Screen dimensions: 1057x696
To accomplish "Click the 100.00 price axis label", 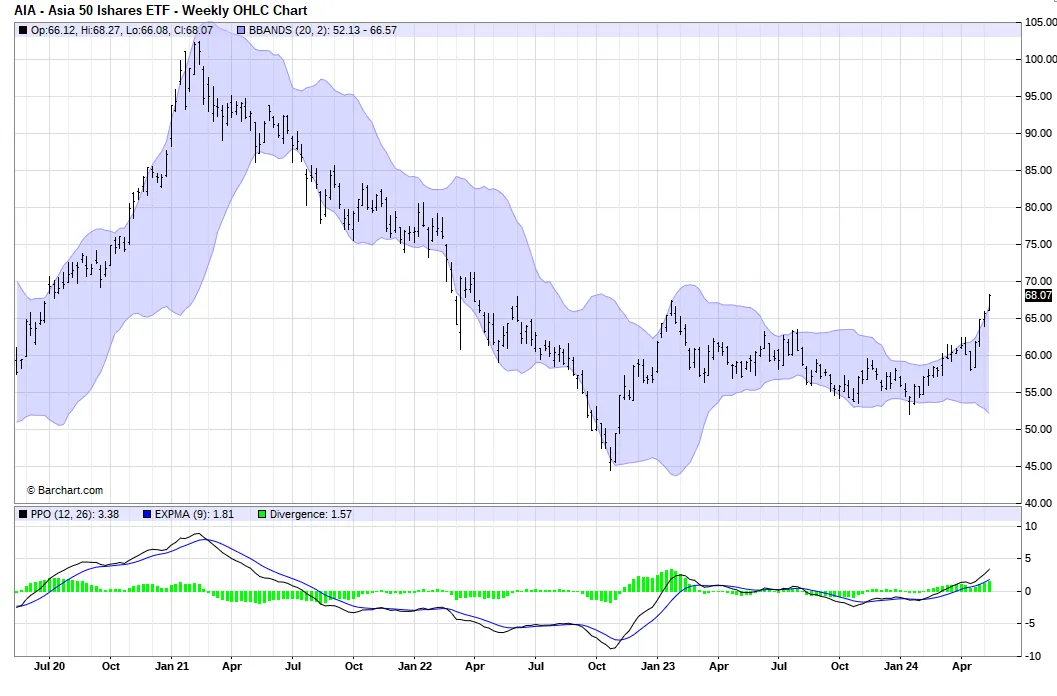I will coord(1040,59).
